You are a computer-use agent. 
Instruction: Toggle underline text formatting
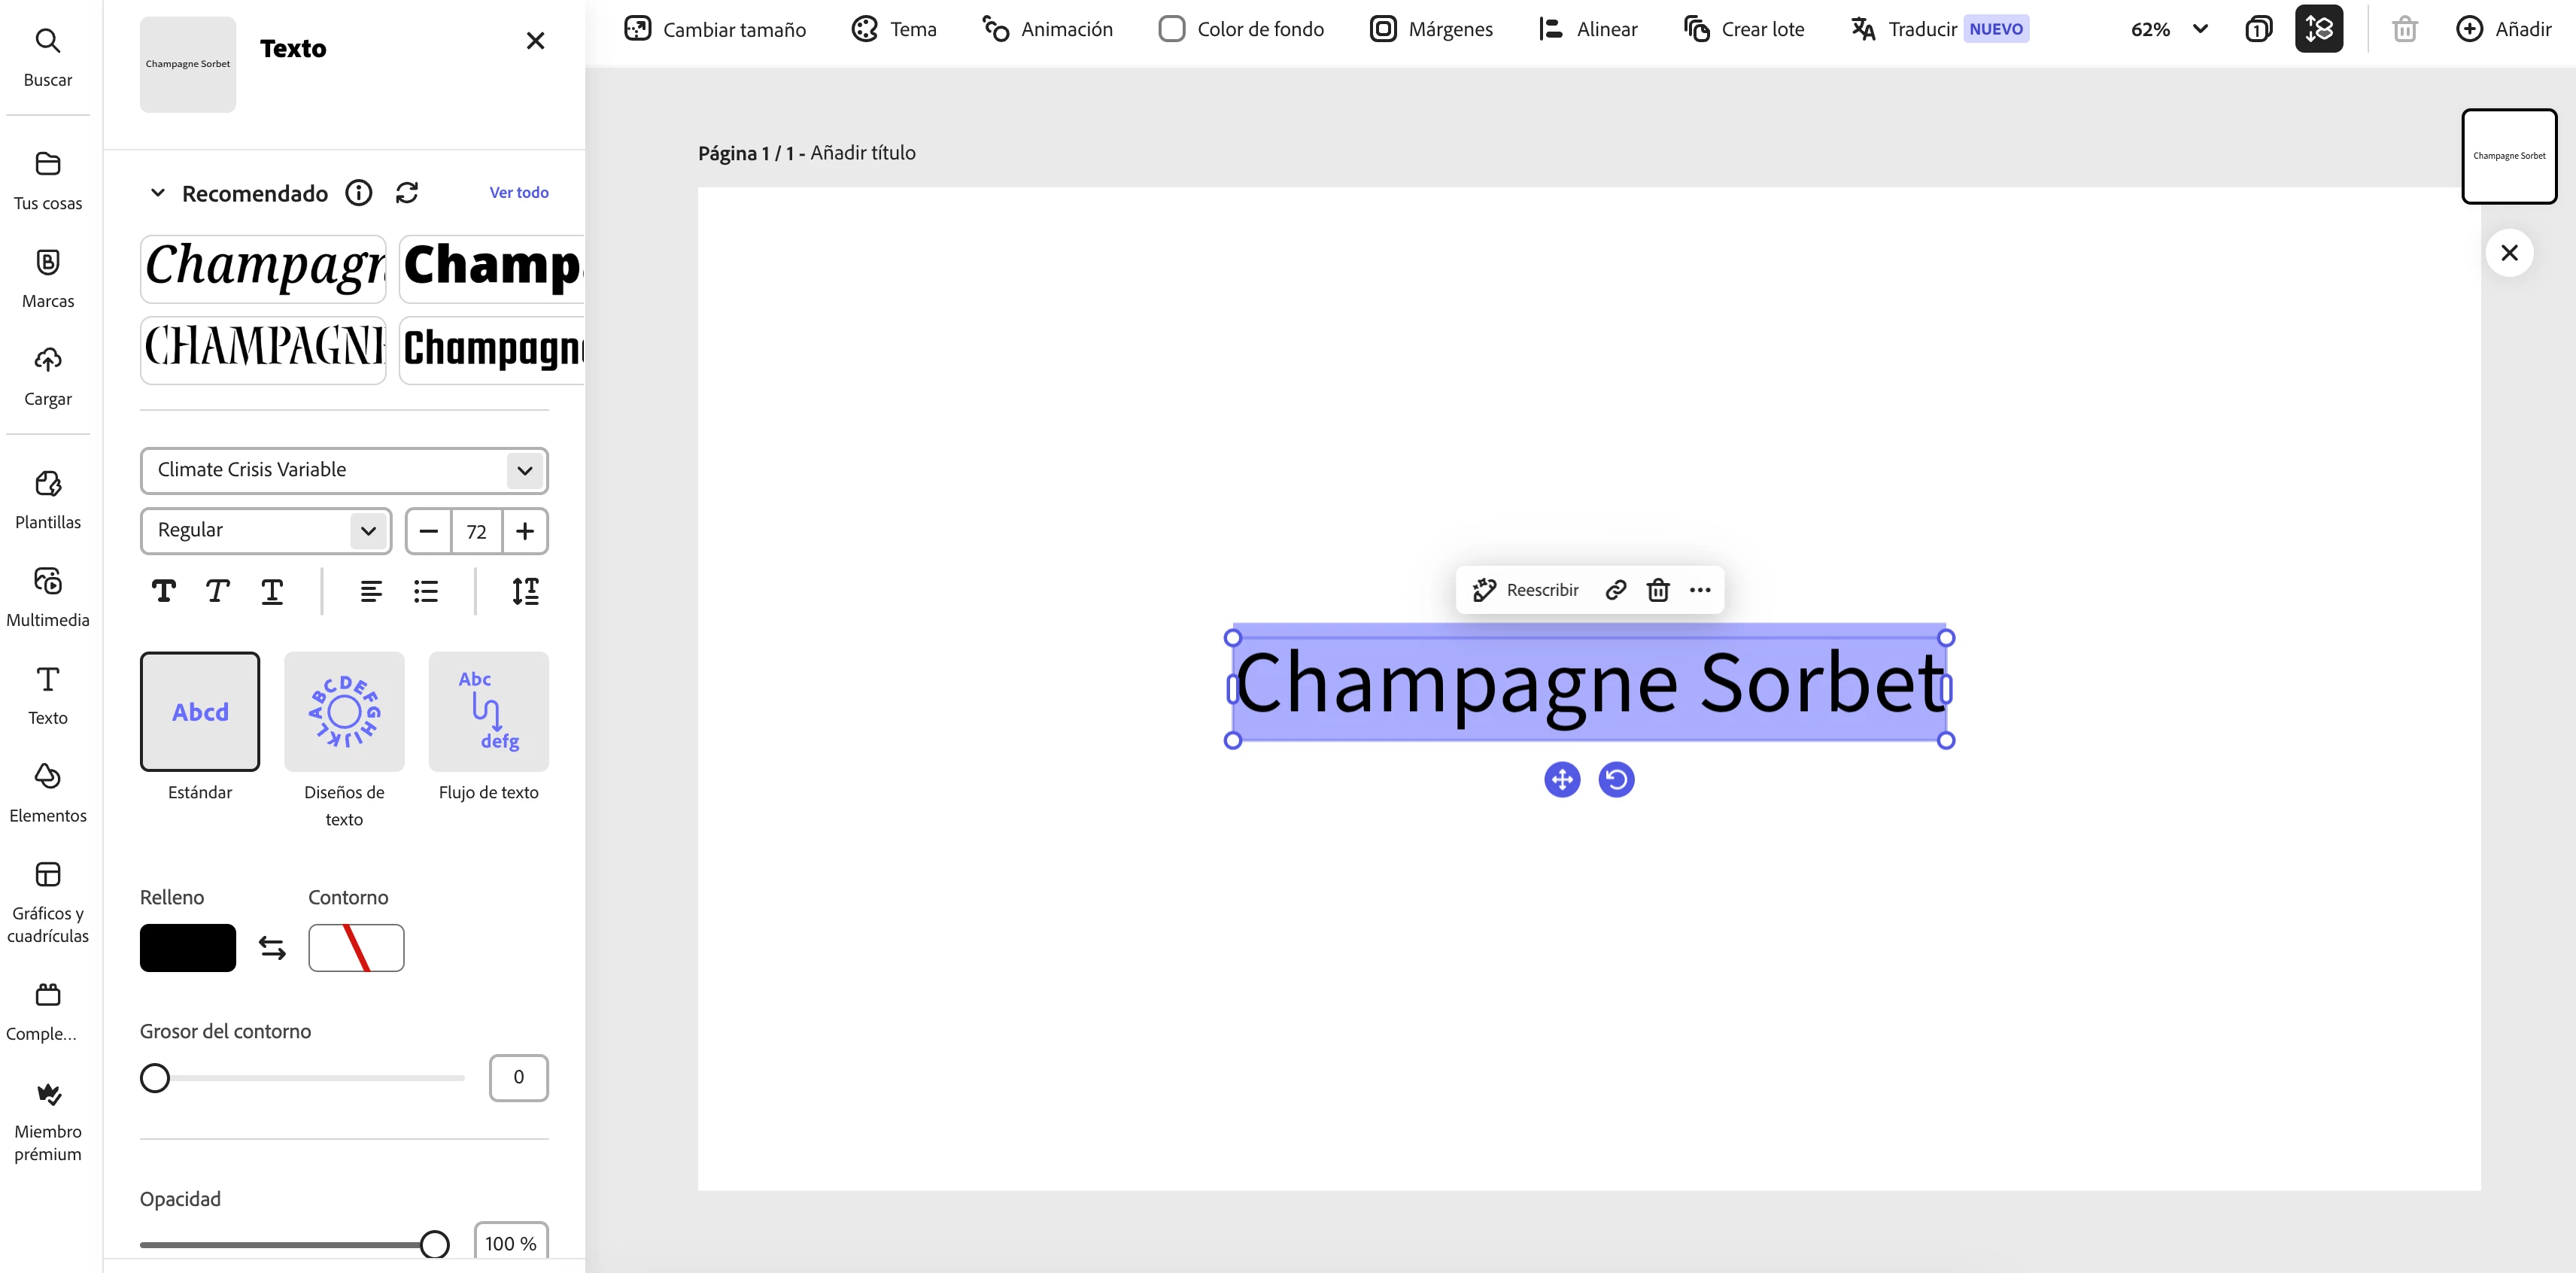[272, 591]
